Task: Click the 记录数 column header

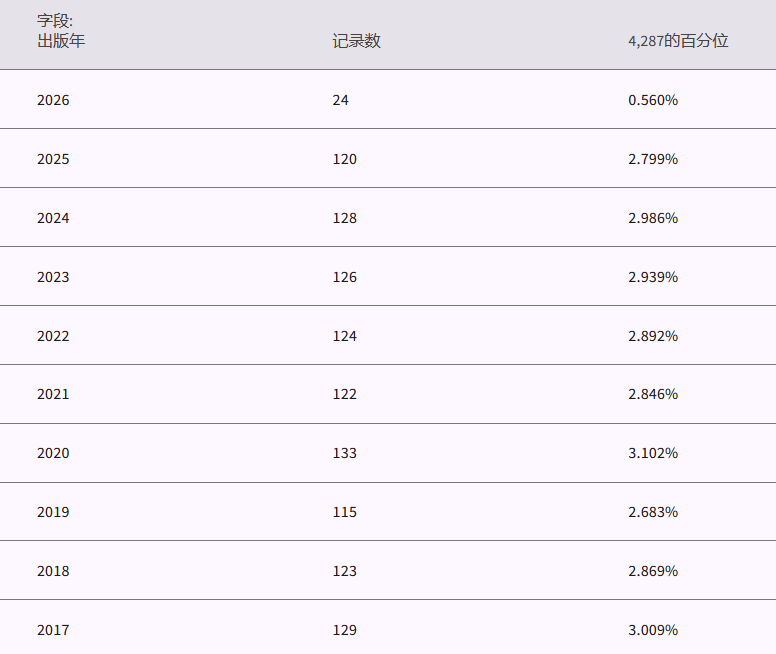Action: tap(356, 41)
